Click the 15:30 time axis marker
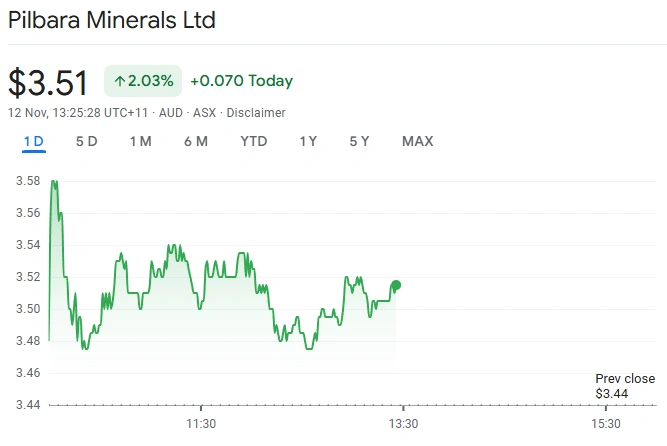The height and width of the screenshot is (446, 667). coord(605,423)
